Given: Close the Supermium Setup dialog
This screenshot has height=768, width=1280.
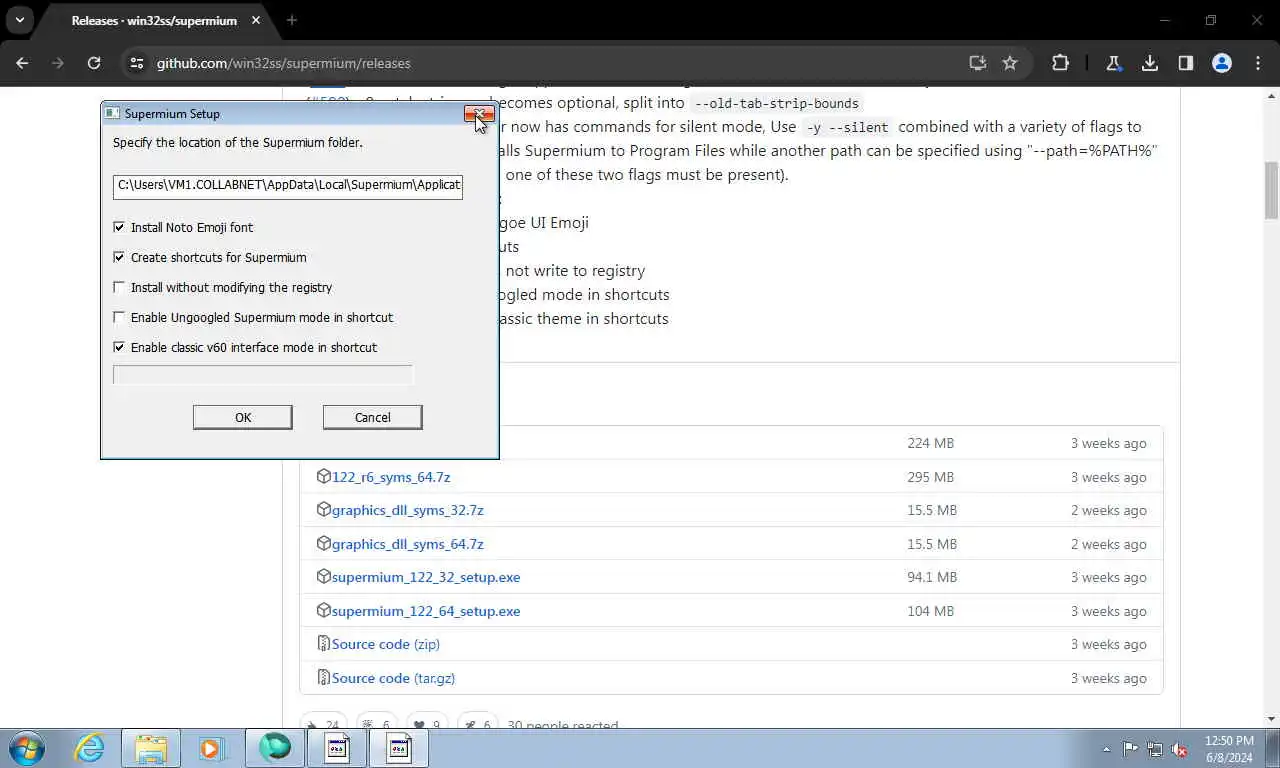Looking at the screenshot, I should pos(479,113).
